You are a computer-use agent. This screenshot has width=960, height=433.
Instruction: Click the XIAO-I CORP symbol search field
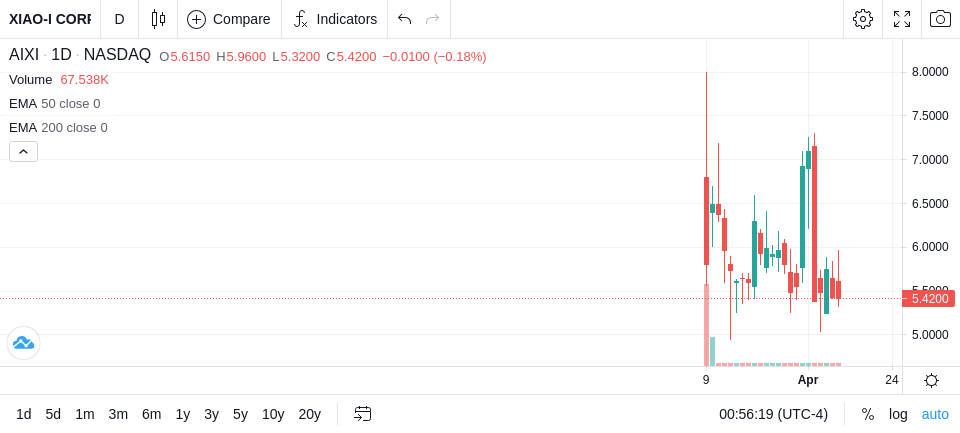coord(50,19)
